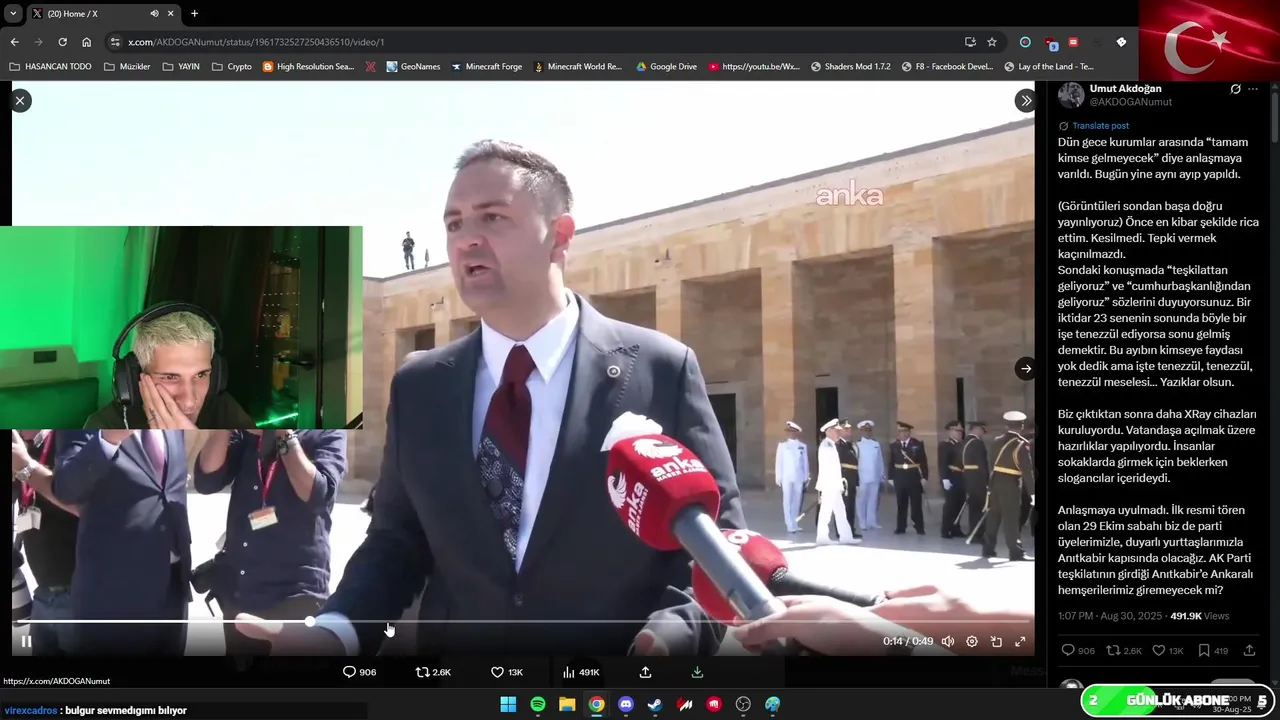Click the Grok icon beside the author name
The width and height of the screenshot is (1280, 720).
point(1235,89)
